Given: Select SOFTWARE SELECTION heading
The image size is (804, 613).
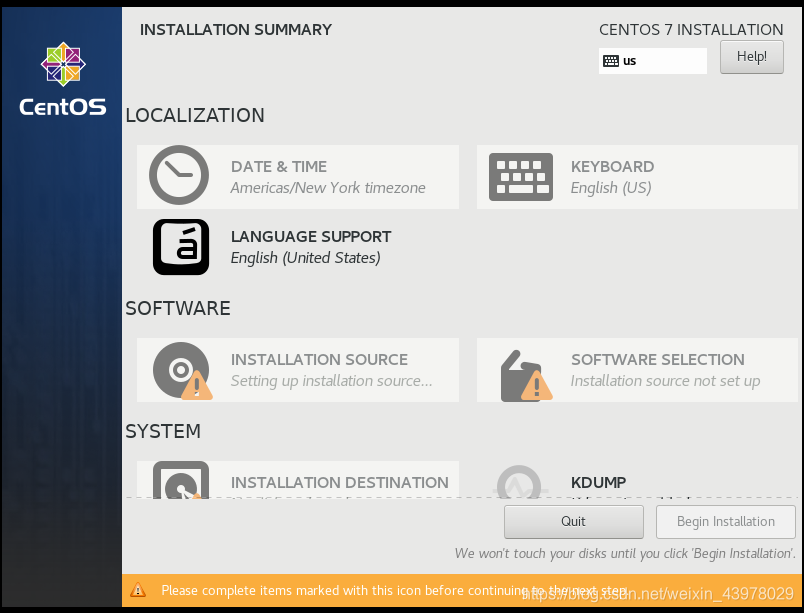Looking at the screenshot, I should [657, 359].
